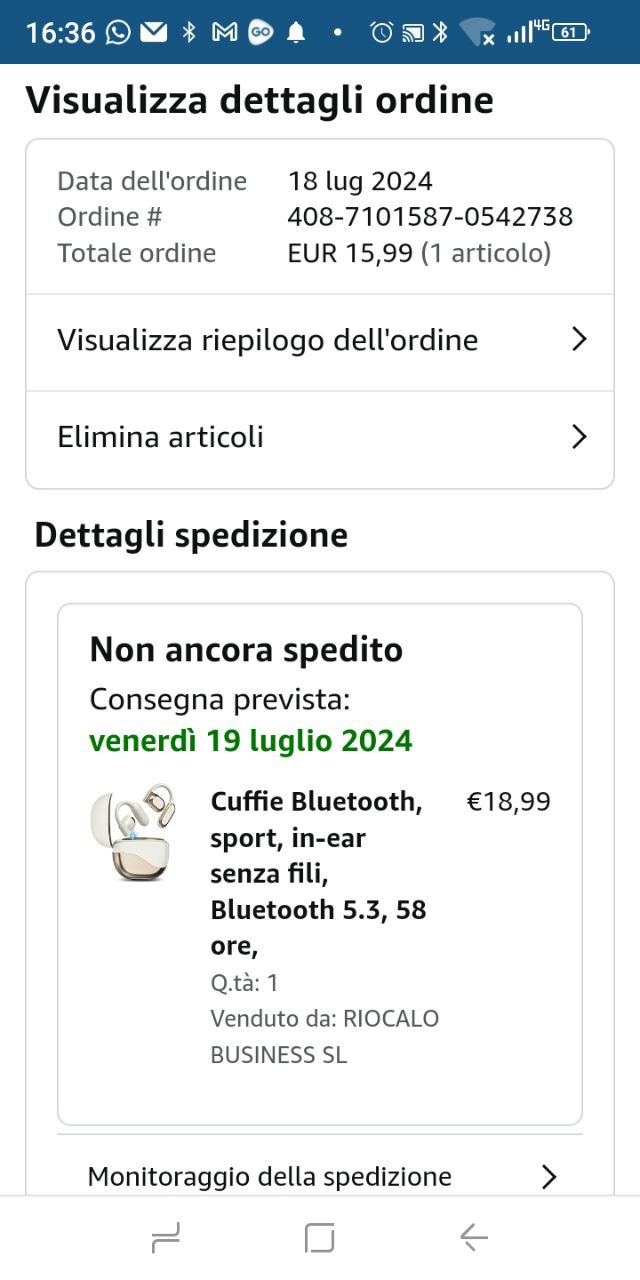Tap the Wi-Fi signal icon

478,32
